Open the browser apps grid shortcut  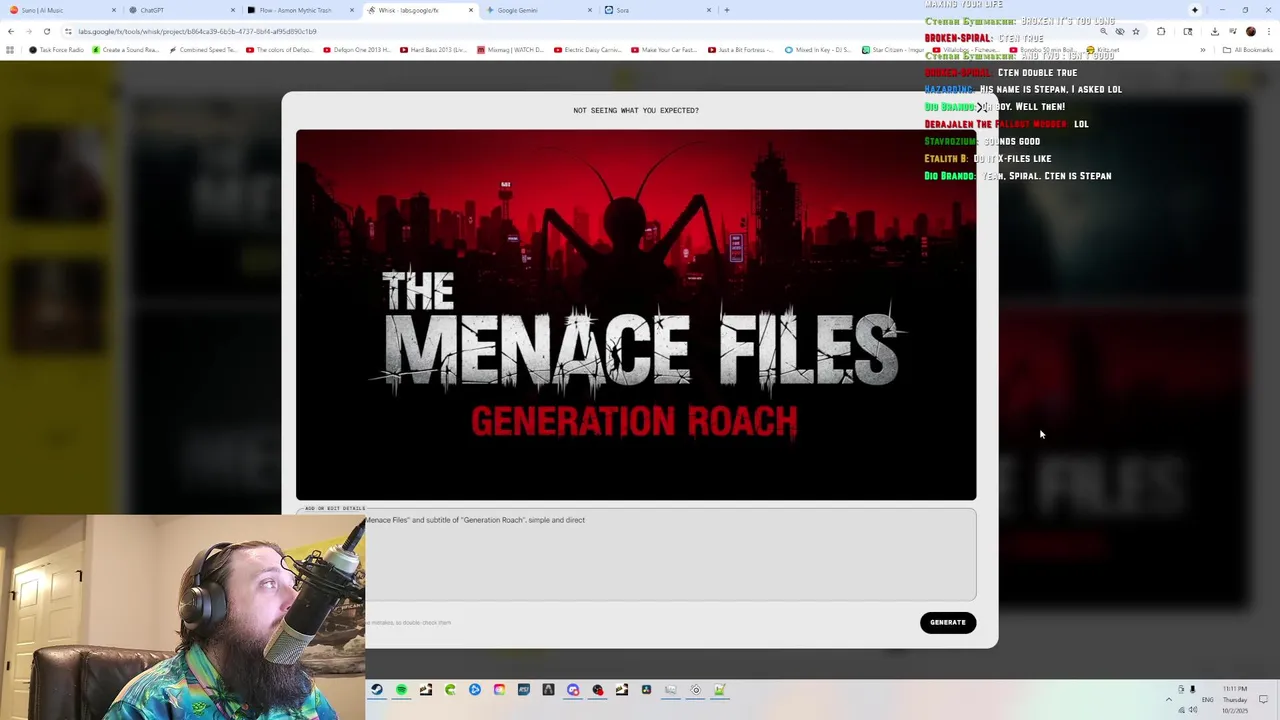10,50
